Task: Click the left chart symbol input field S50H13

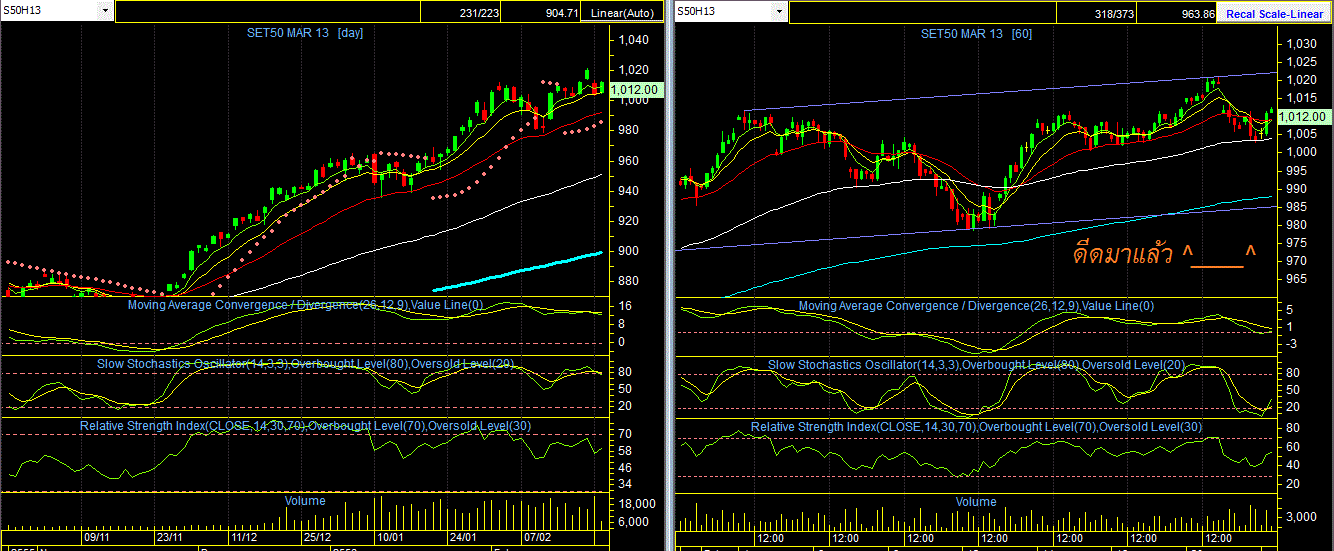Action: coord(50,10)
